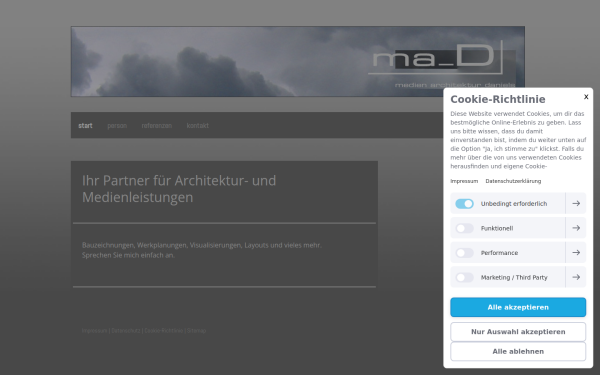Click the Cookie-Richtlinie dialog title

(x=497, y=99)
